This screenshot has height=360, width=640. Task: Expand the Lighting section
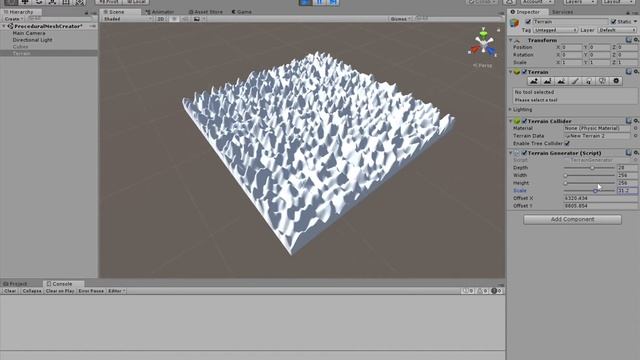tap(511, 109)
